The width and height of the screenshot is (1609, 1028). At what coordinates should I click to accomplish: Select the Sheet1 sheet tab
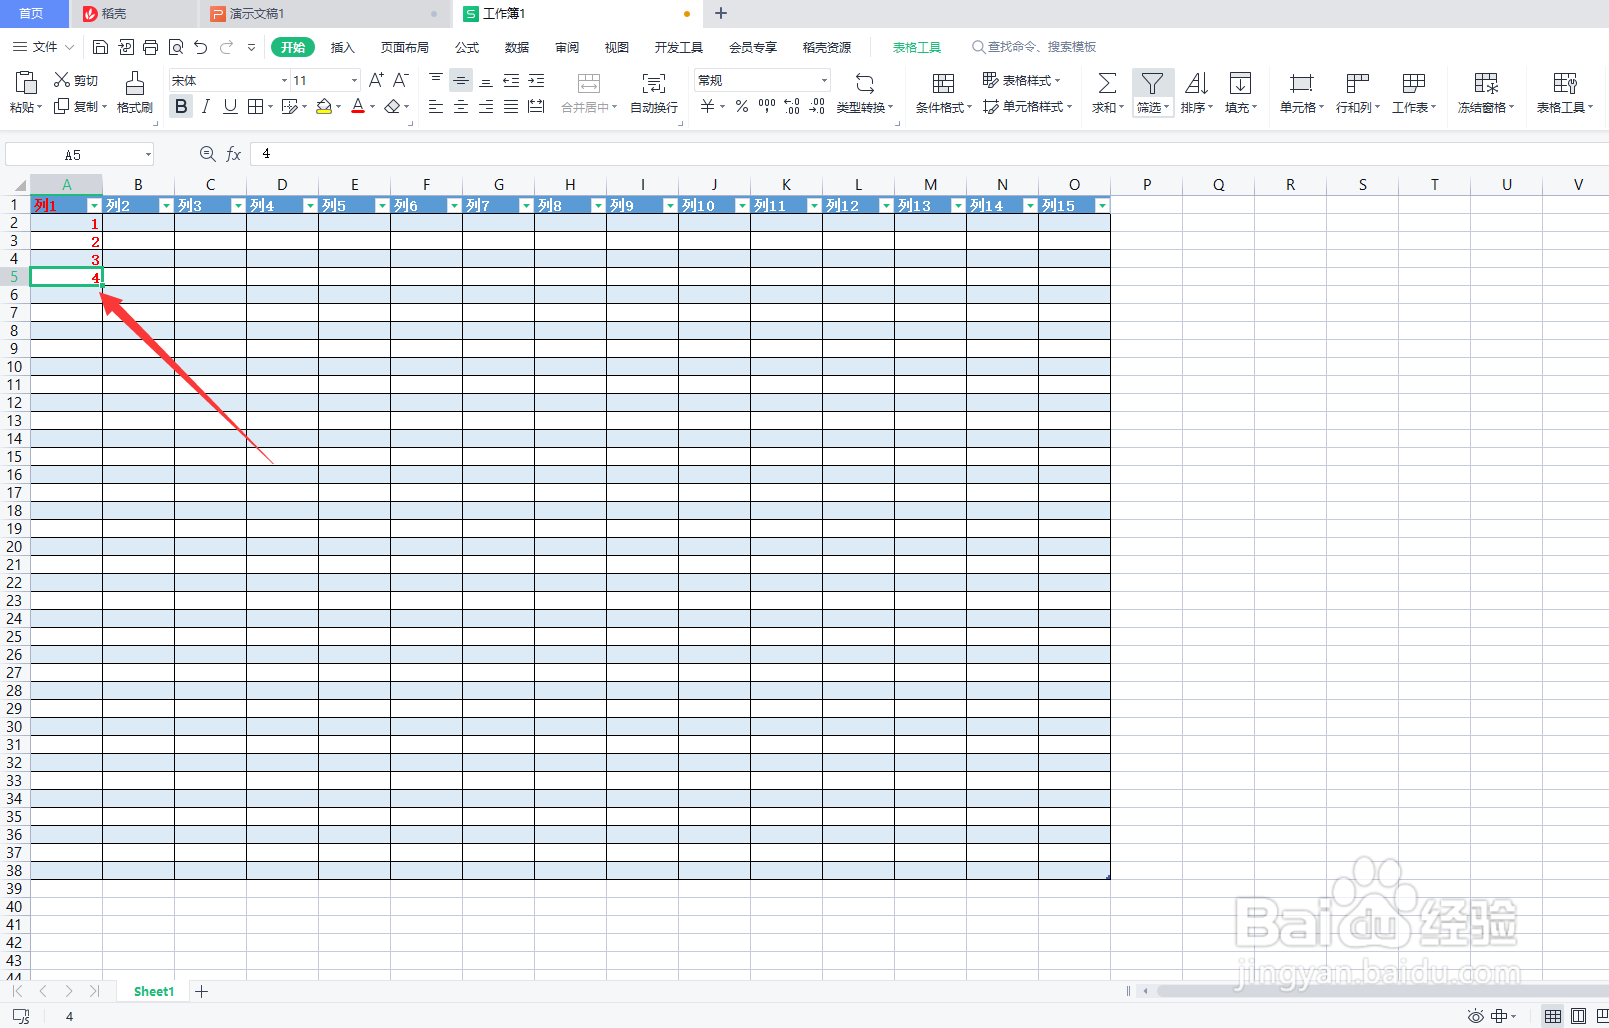pyautogui.click(x=154, y=991)
